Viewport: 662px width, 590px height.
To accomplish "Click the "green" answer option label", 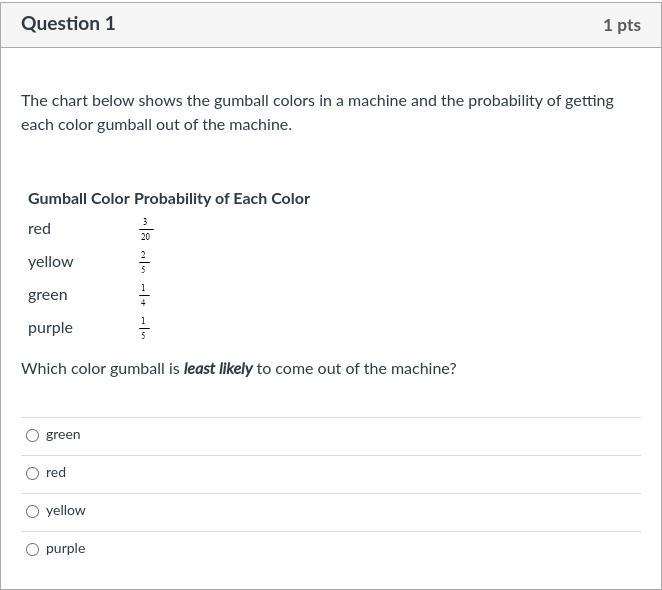I will (x=63, y=435).
